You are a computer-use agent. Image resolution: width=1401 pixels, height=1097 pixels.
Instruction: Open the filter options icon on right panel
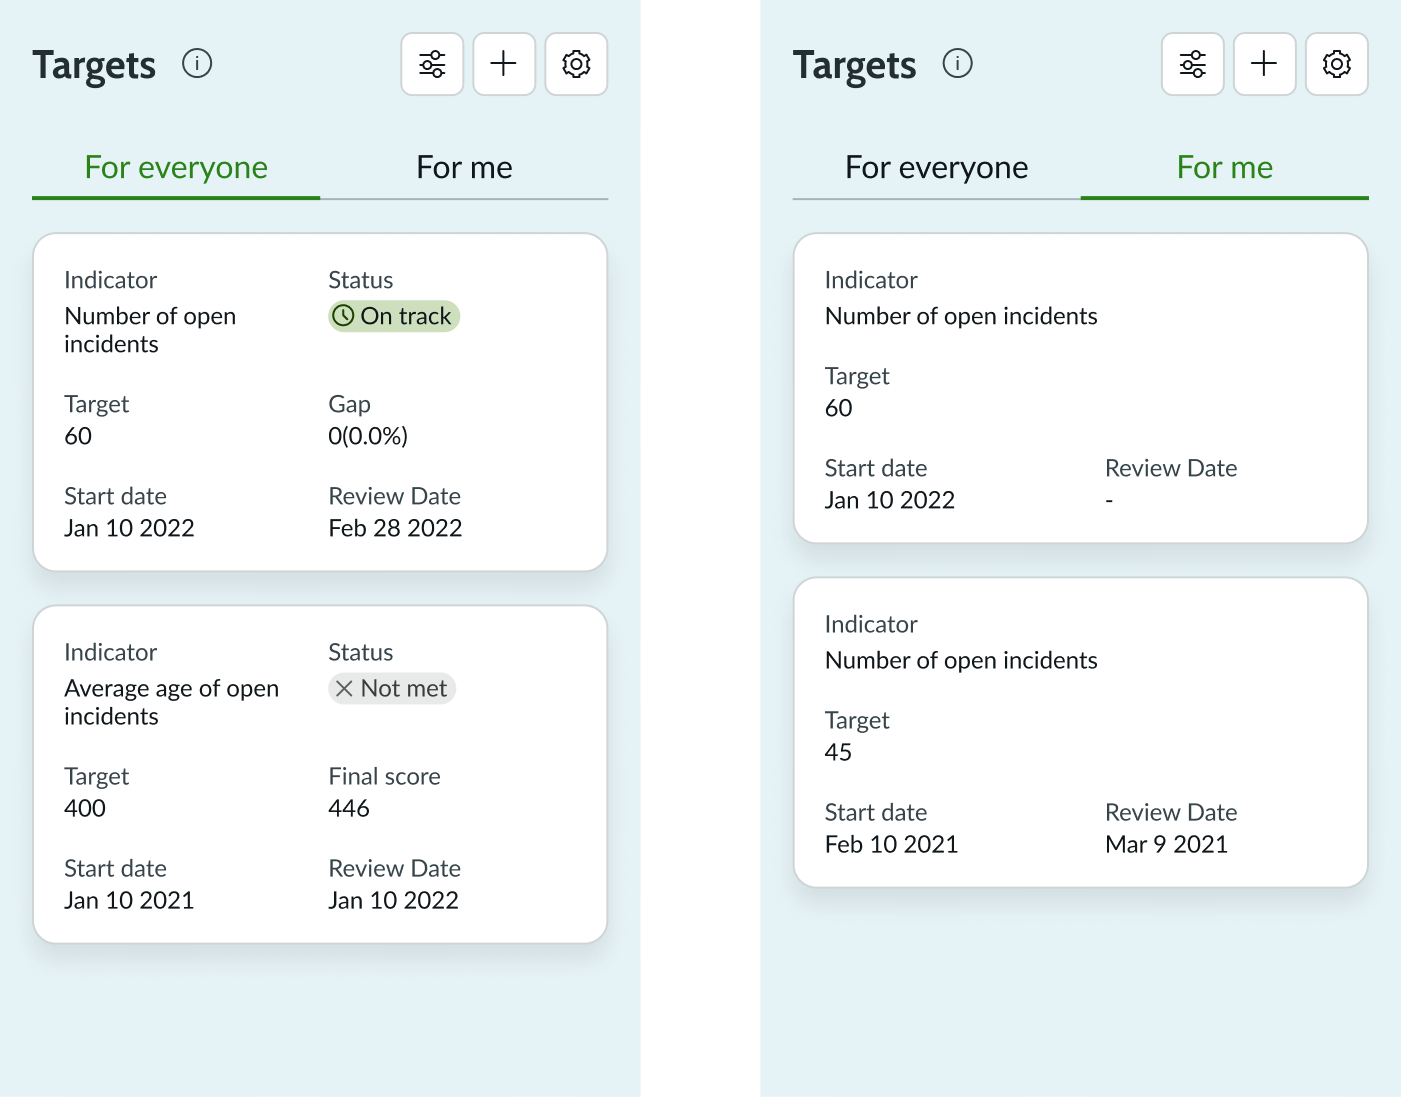pyautogui.click(x=1192, y=63)
